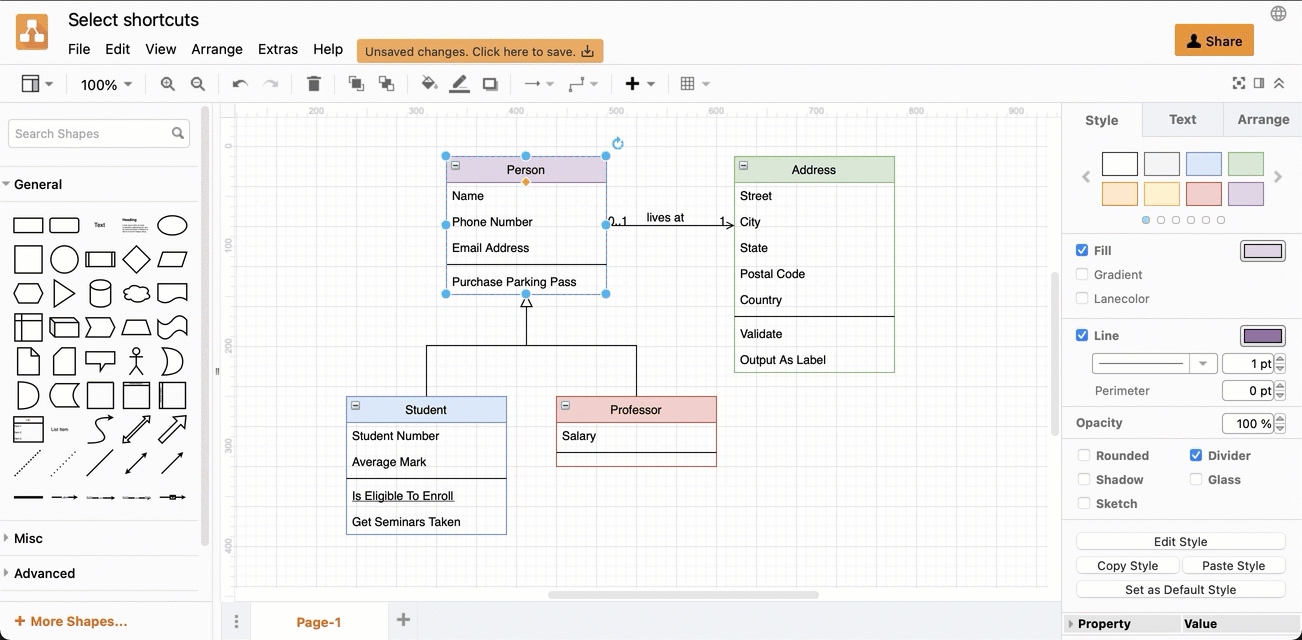Toggle the Rounded style checkbox

pyautogui.click(x=1083, y=455)
